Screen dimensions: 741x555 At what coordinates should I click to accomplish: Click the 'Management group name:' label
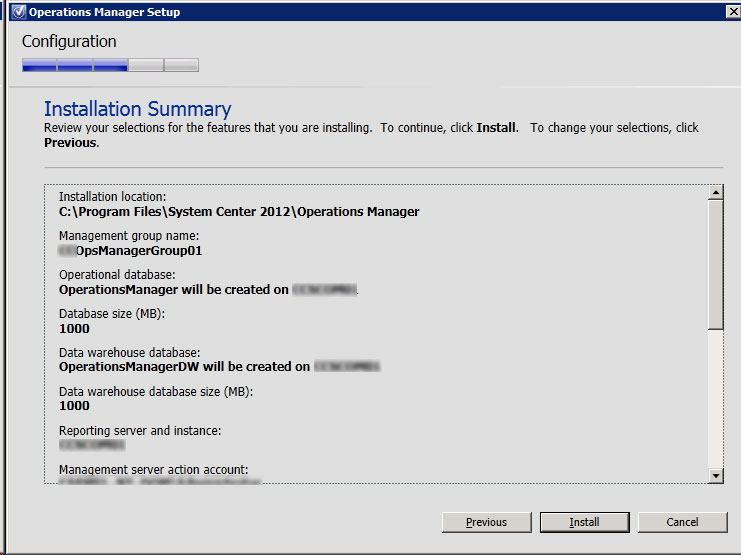click(129, 235)
